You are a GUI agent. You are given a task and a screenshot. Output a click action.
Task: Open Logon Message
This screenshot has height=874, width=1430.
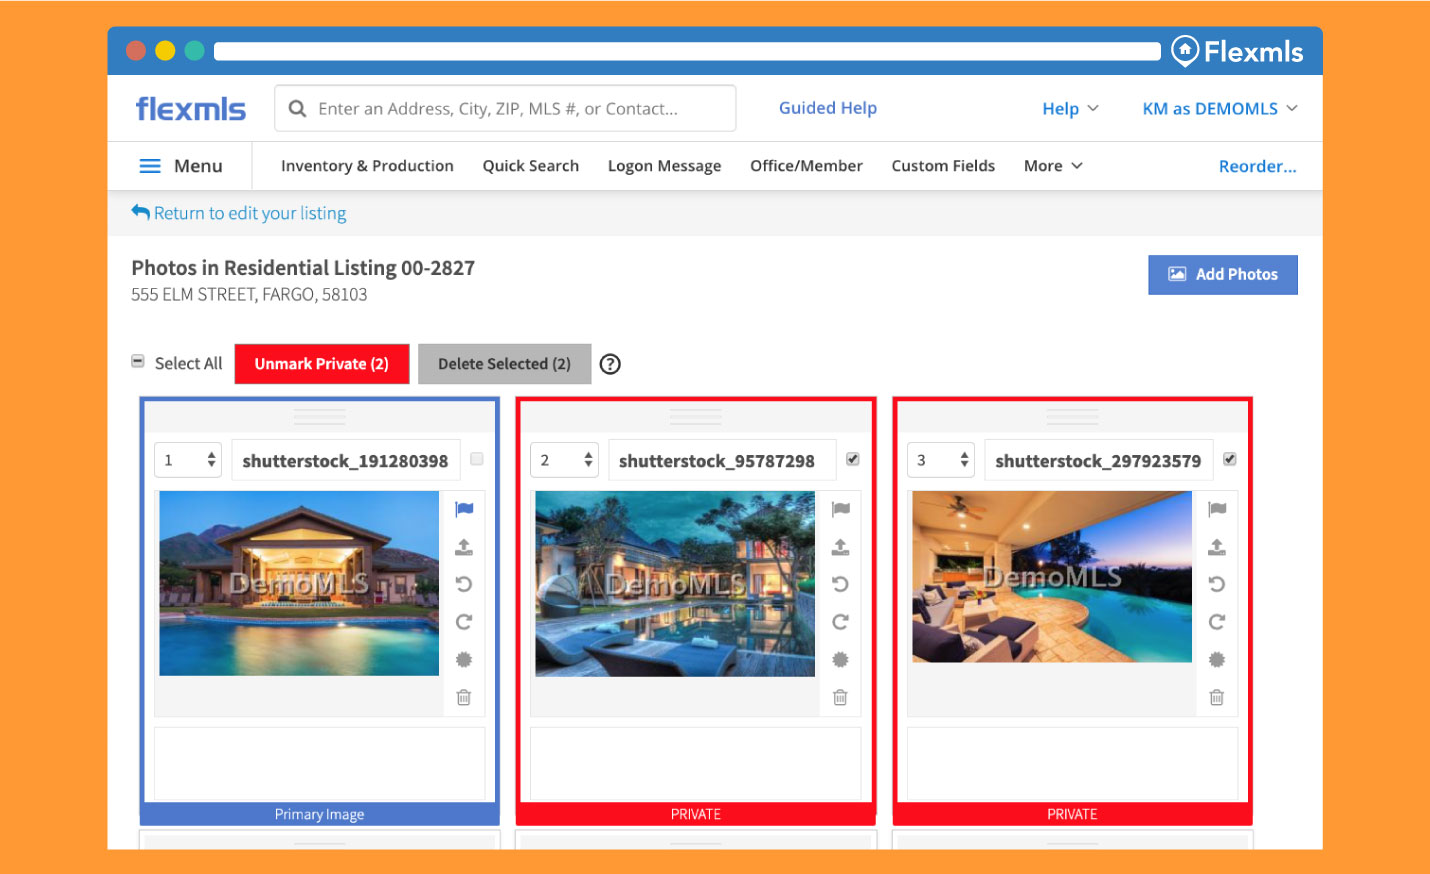point(664,166)
